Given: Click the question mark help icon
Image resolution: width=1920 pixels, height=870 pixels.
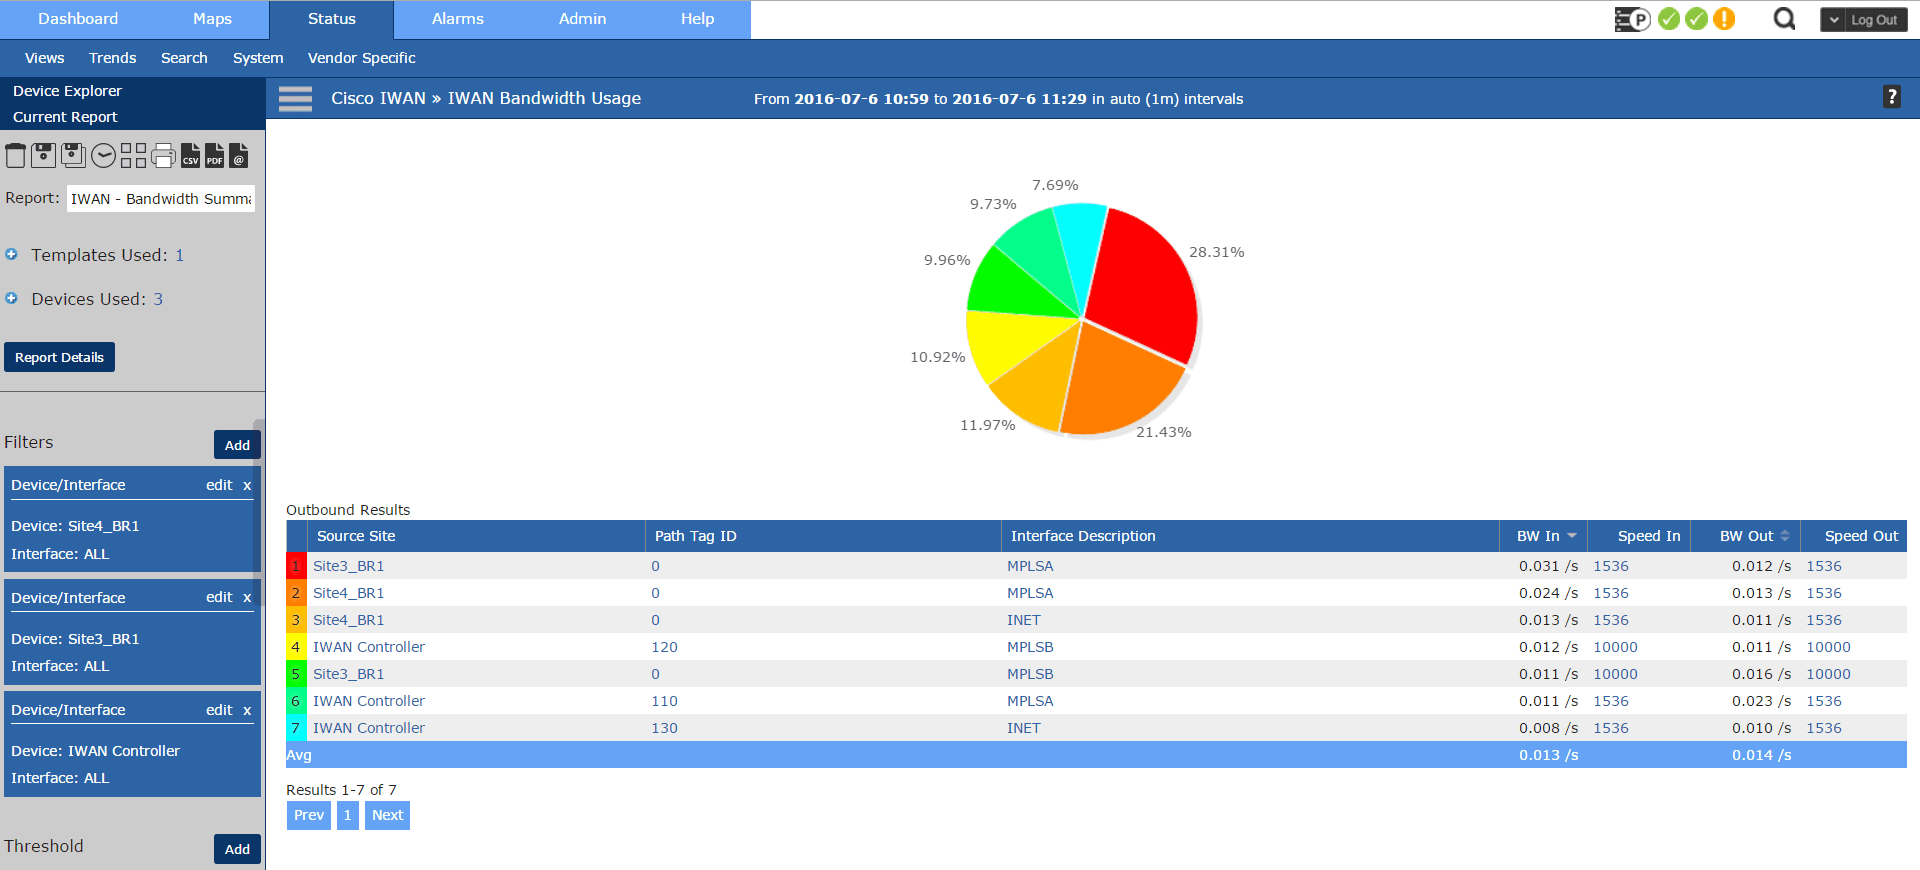Looking at the screenshot, I should (x=1891, y=97).
